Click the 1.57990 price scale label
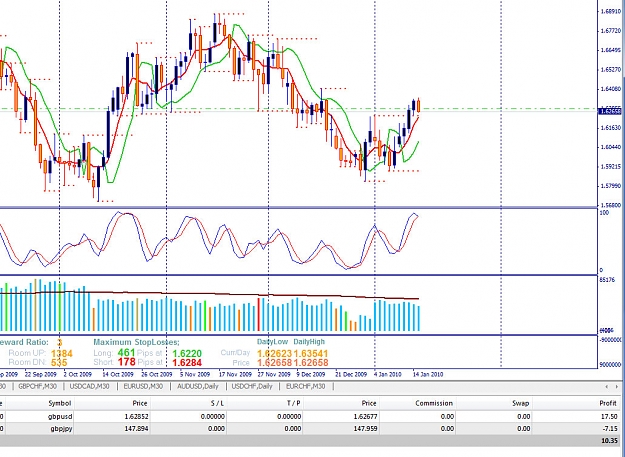 tap(611, 186)
